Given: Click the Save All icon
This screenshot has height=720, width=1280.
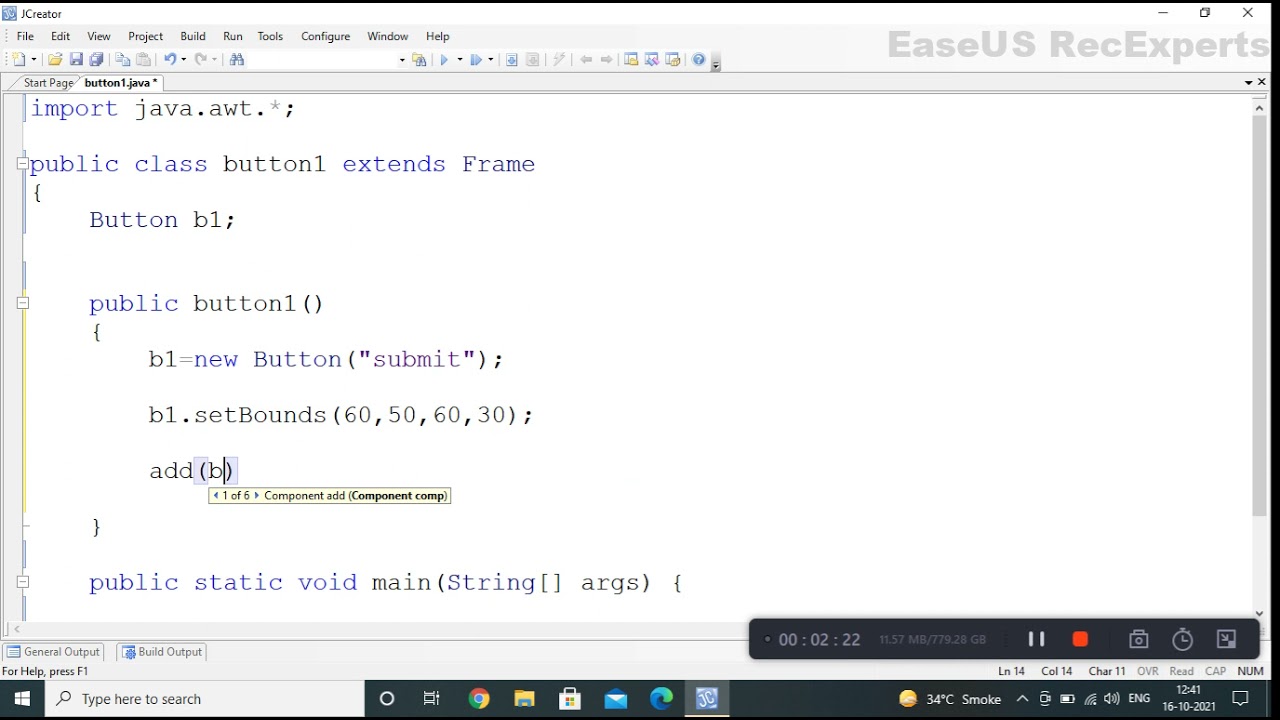Looking at the screenshot, I should click(x=96, y=60).
